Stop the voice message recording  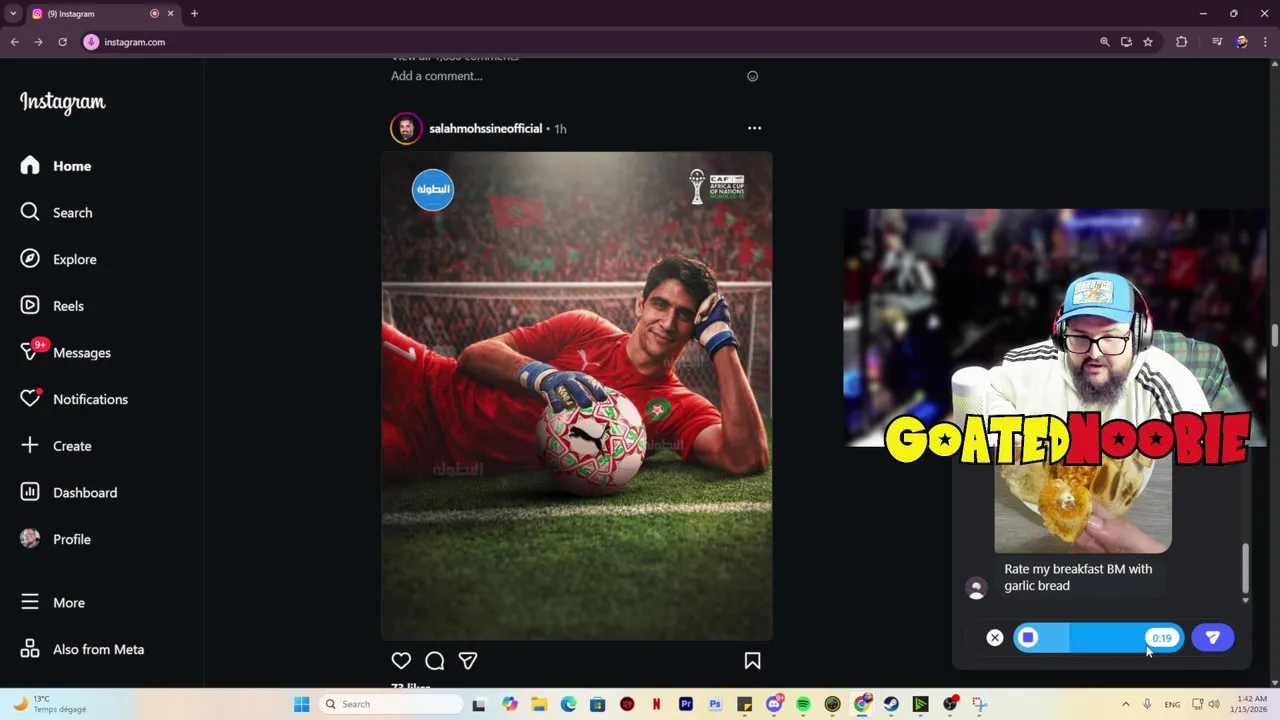(1028, 638)
